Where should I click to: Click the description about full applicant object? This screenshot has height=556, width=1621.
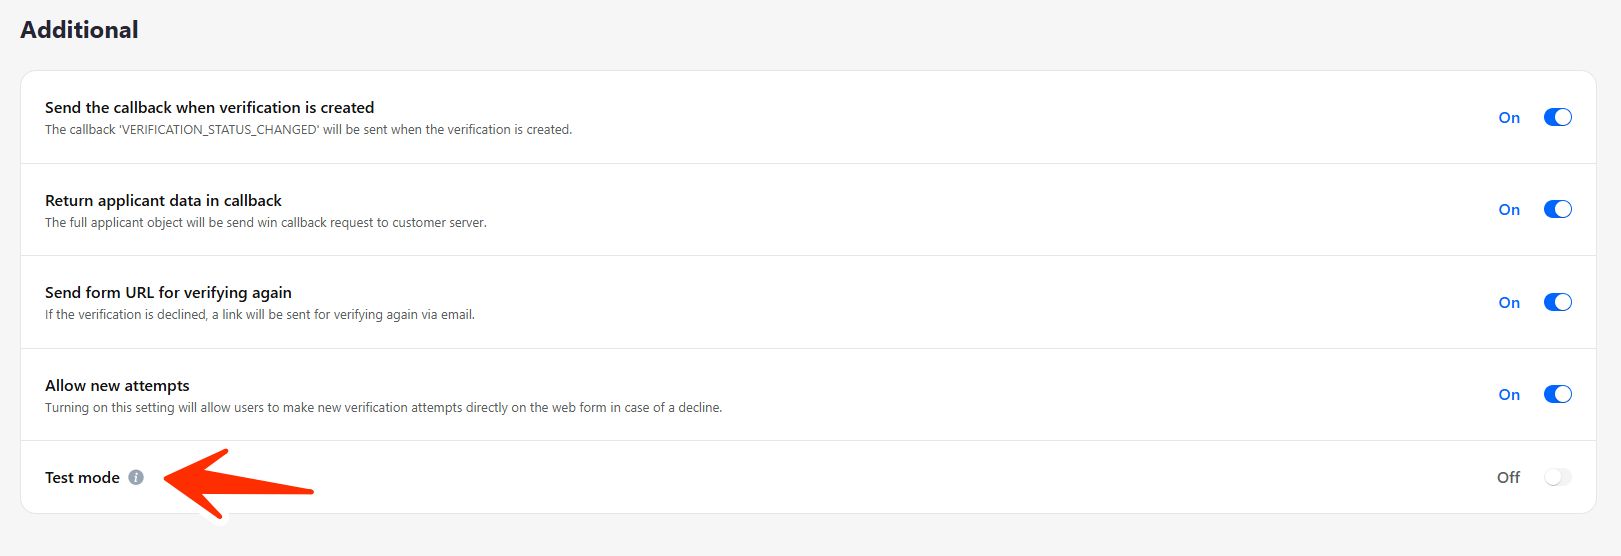point(265,223)
